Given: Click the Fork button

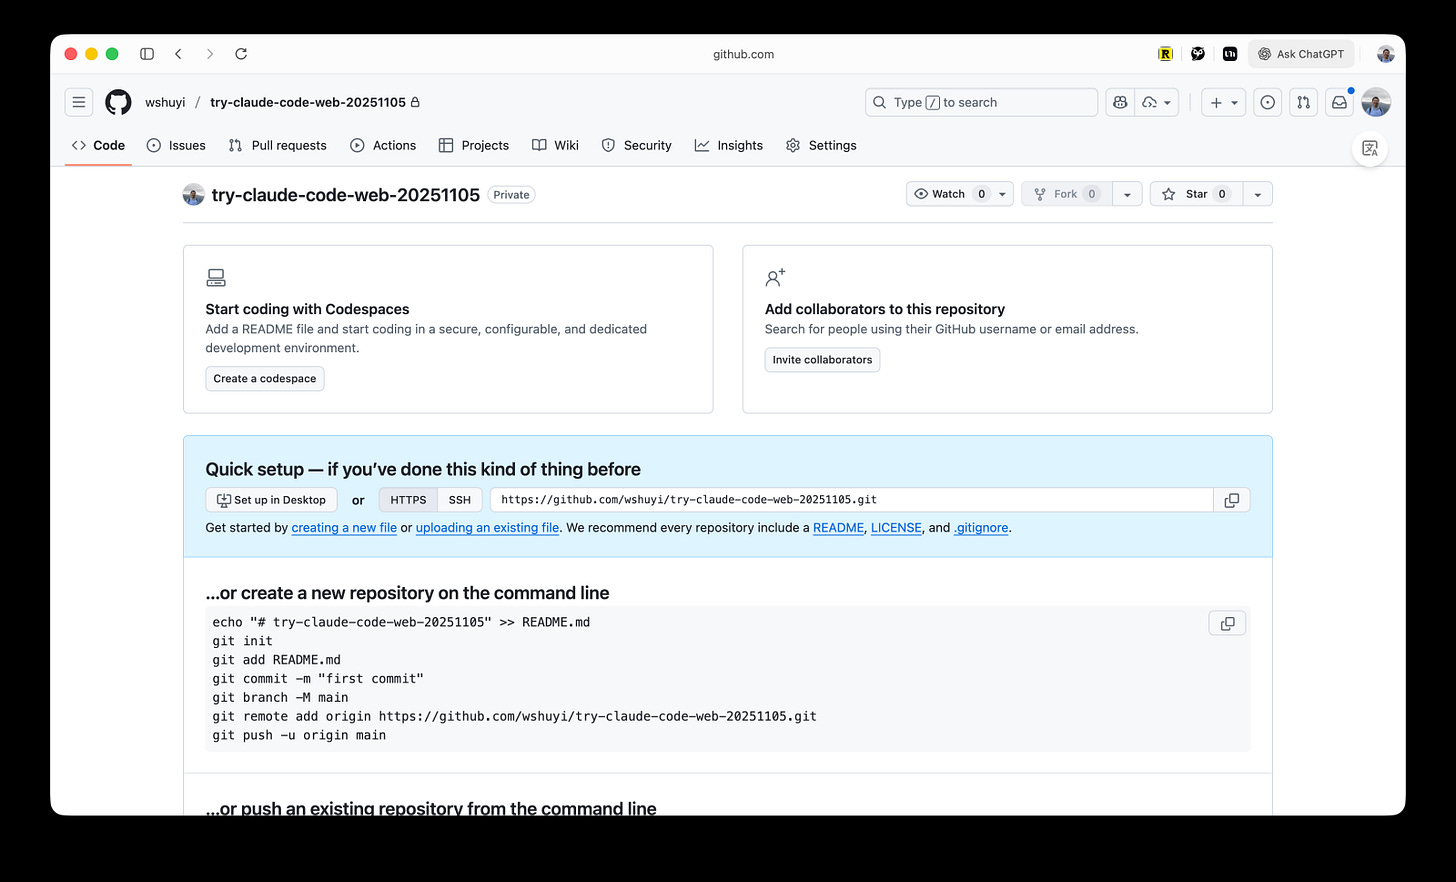Looking at the screenshot, I should pyautogui.click(x=1066, y=194).
